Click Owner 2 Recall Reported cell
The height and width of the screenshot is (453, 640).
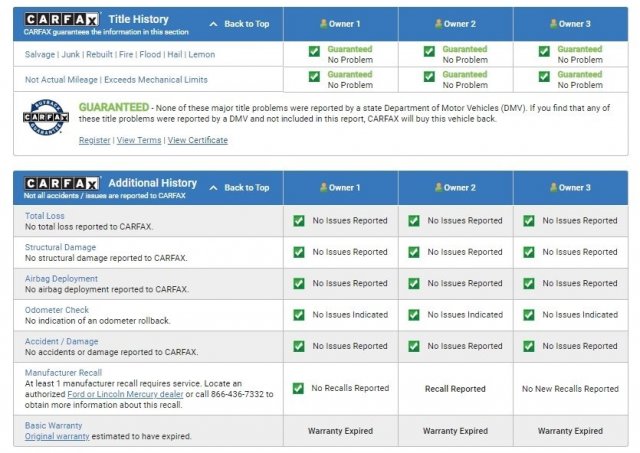pos(455,388)
